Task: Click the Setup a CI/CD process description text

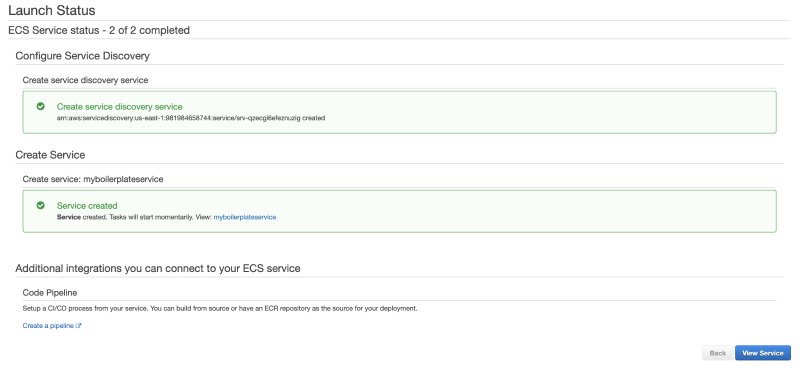Action: click(220, 309)
